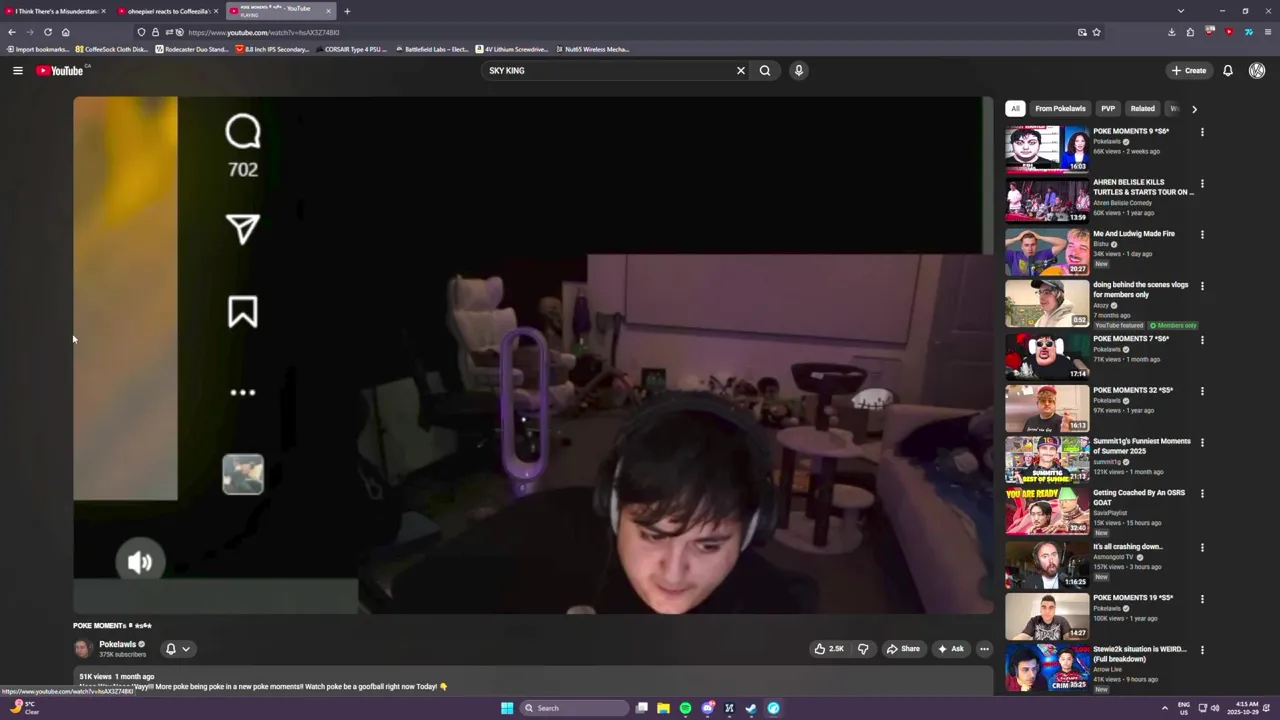Open POKE MOMENTS 19 thumbnail

[1047, 615]
